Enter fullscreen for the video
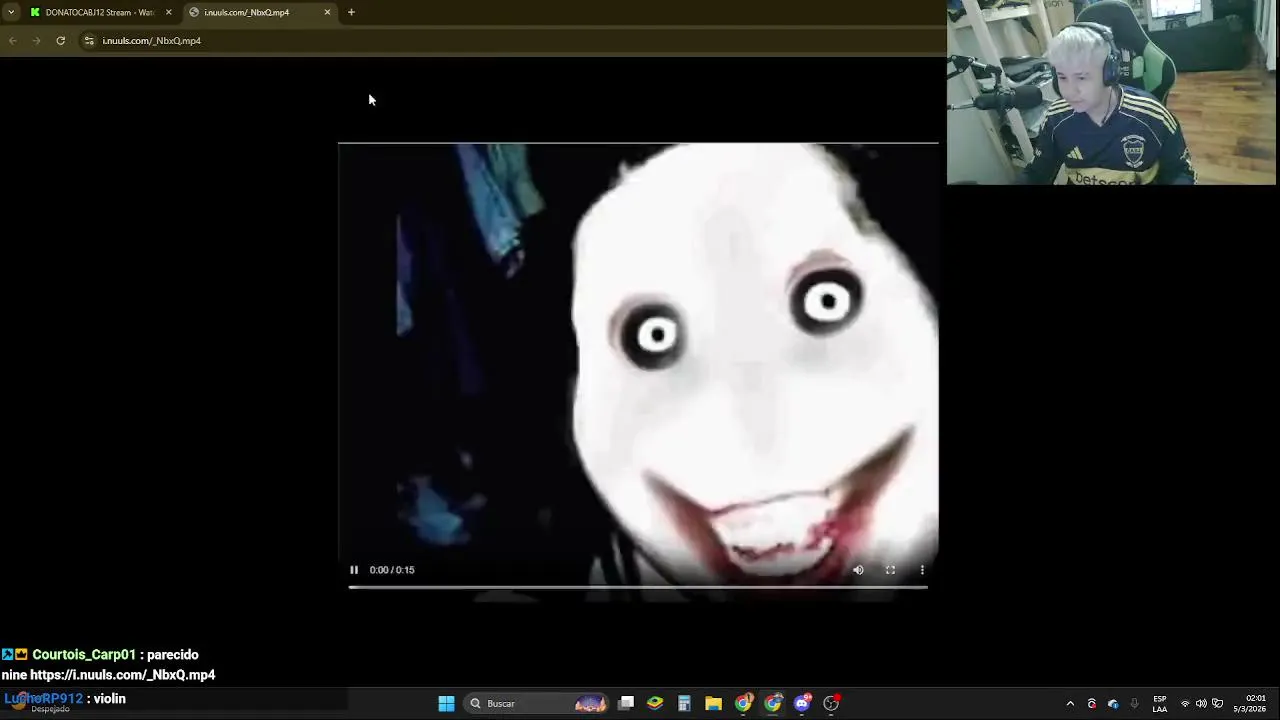Image resolution: width=1280 pixels, height=720 pixels. click(x=890, y=570)
